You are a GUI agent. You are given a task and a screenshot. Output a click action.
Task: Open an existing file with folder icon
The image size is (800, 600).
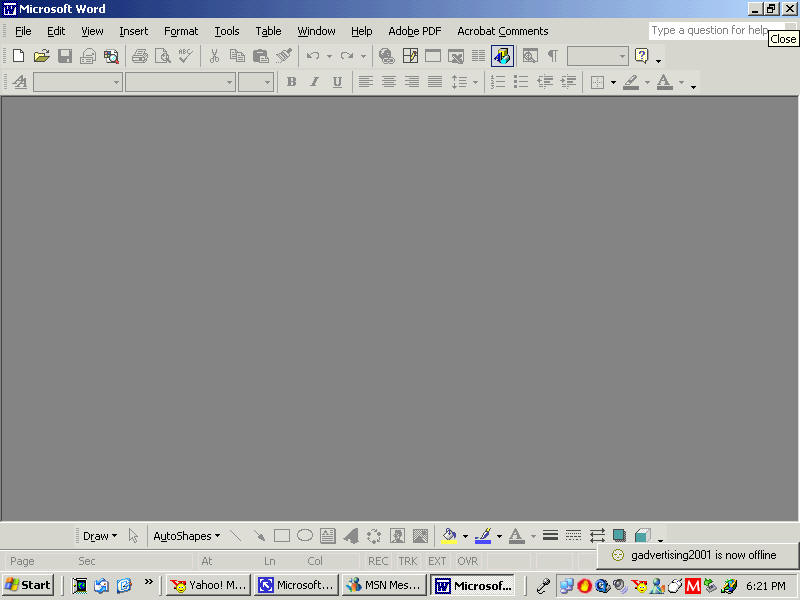point(41,56)
